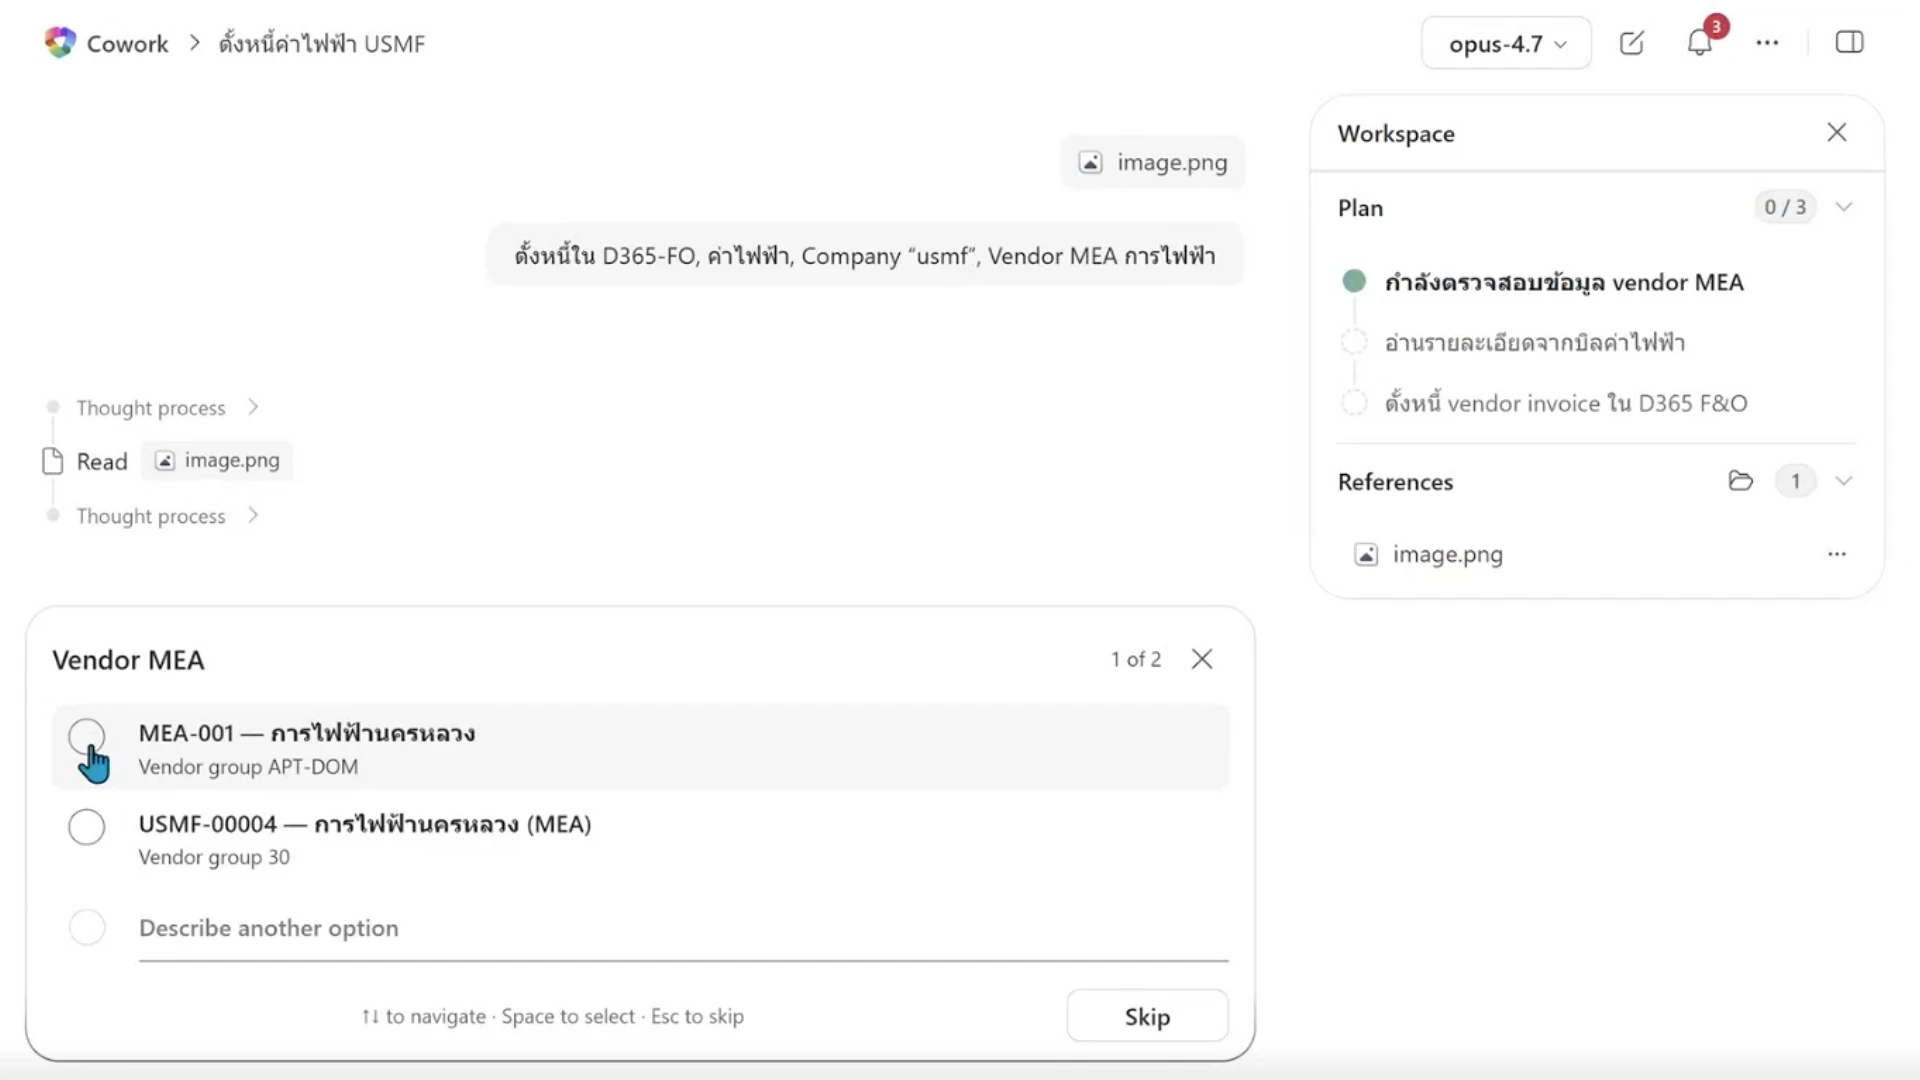Open the References folder icon
The height and width of the screenshot is (1080, 1920).
tap(1741, 481)
